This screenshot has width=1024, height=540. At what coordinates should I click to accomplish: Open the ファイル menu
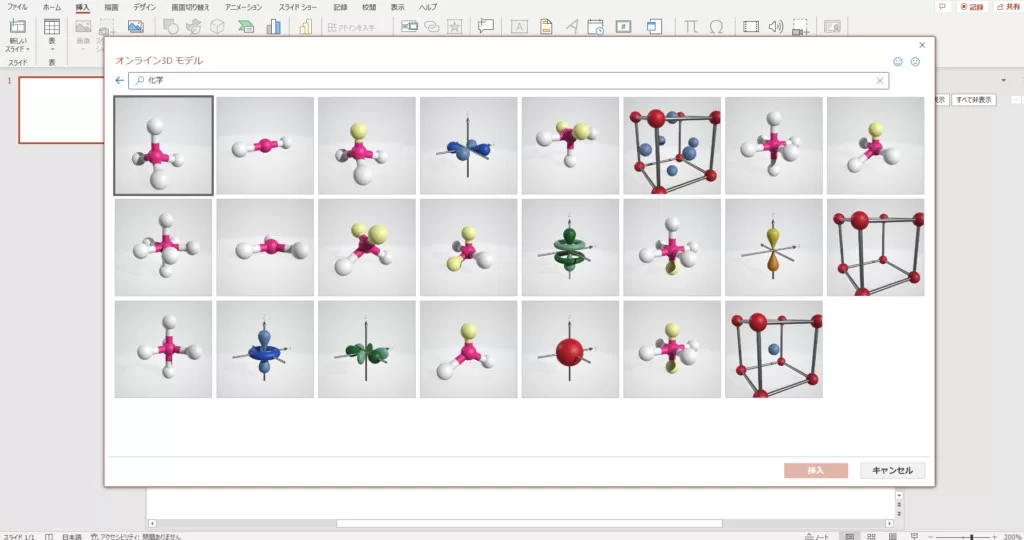click(x=17, y=7)
